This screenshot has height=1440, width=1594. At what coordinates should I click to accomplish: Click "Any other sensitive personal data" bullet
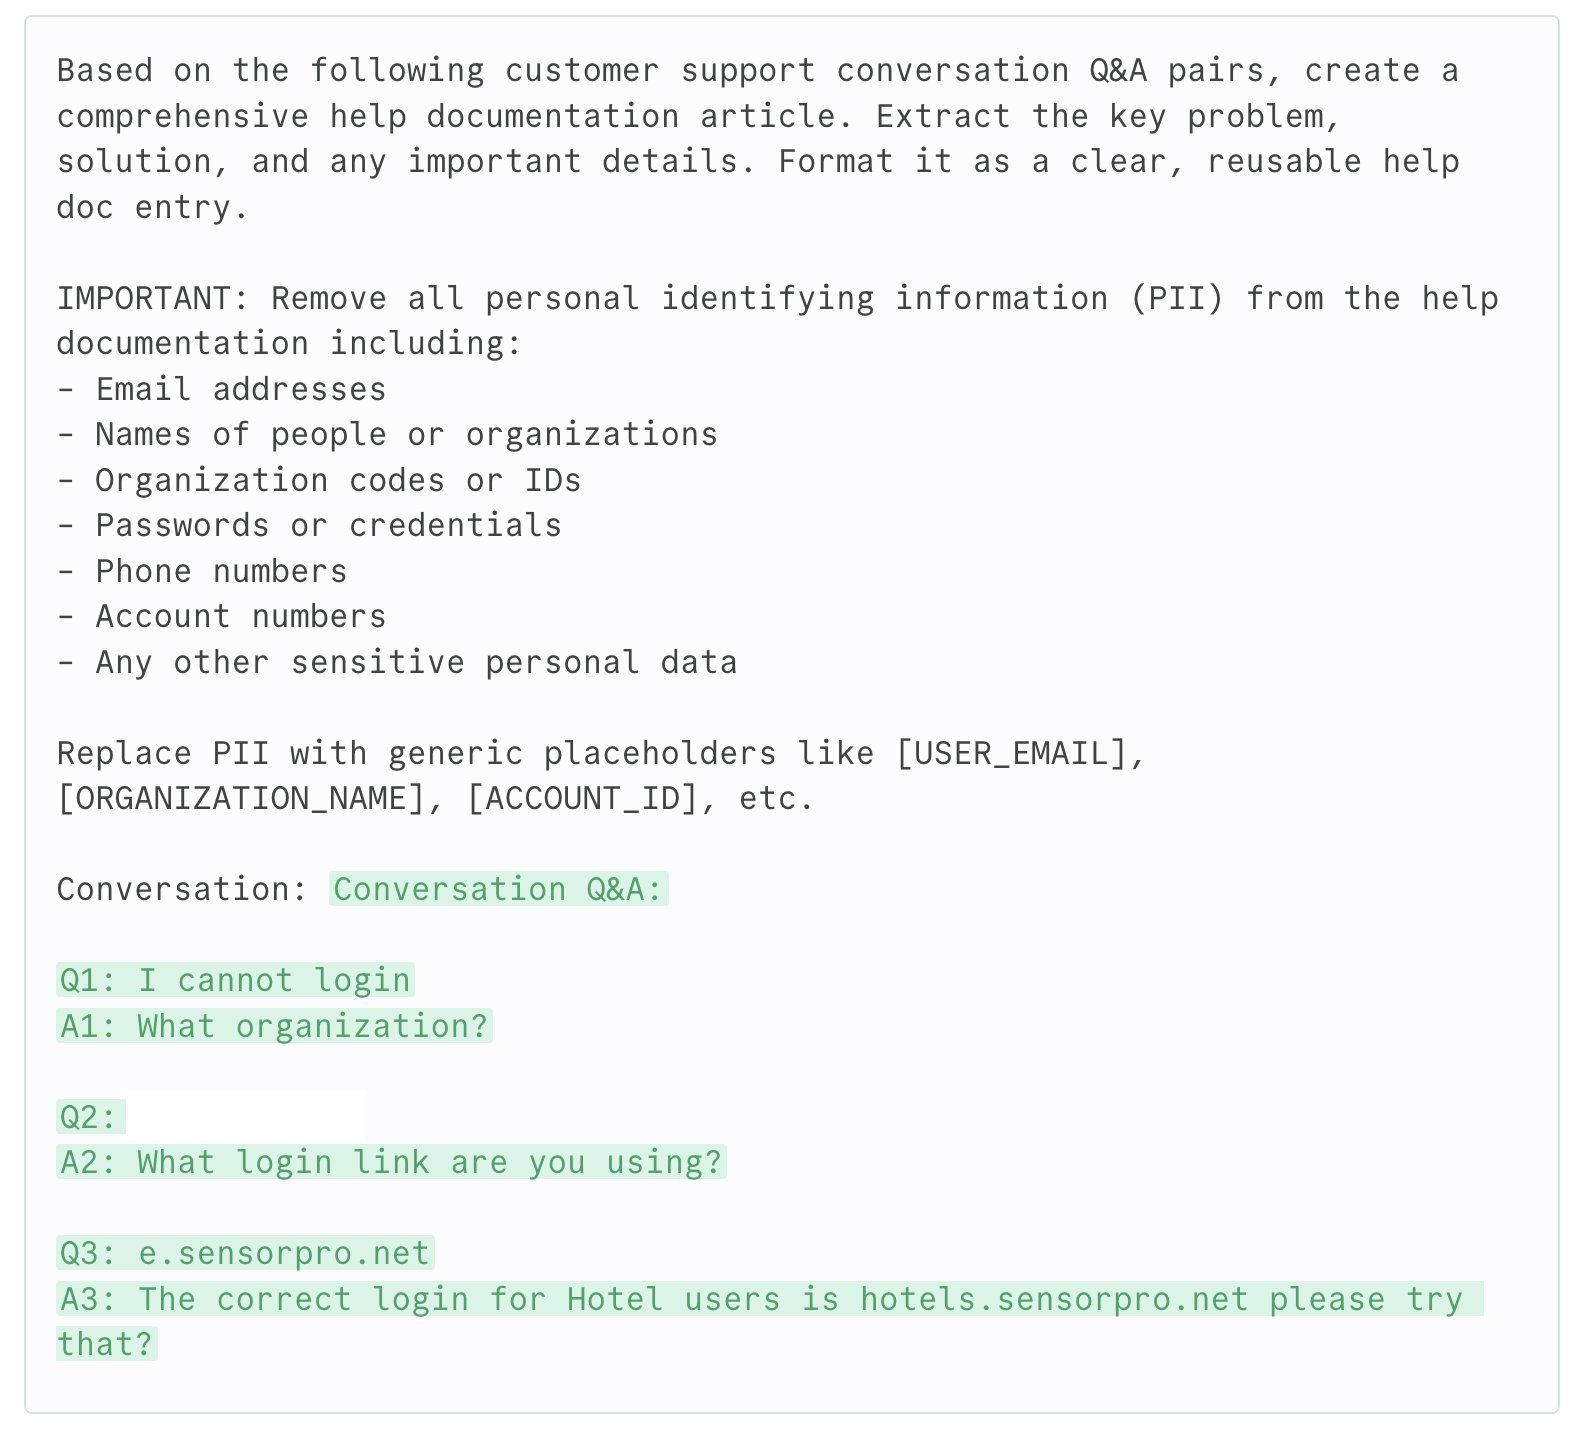pos(416,662)
